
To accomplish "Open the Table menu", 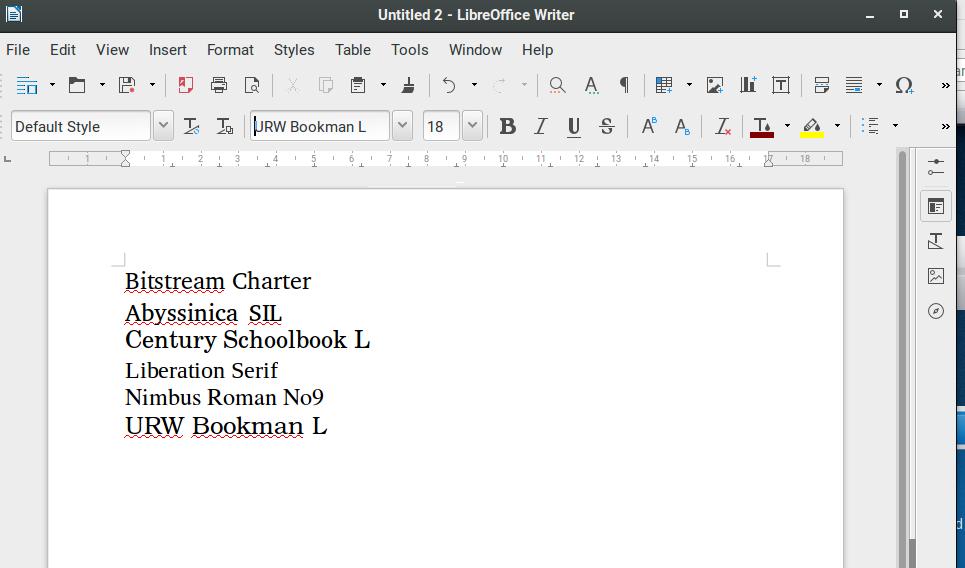I will click(x=352, y=50).
